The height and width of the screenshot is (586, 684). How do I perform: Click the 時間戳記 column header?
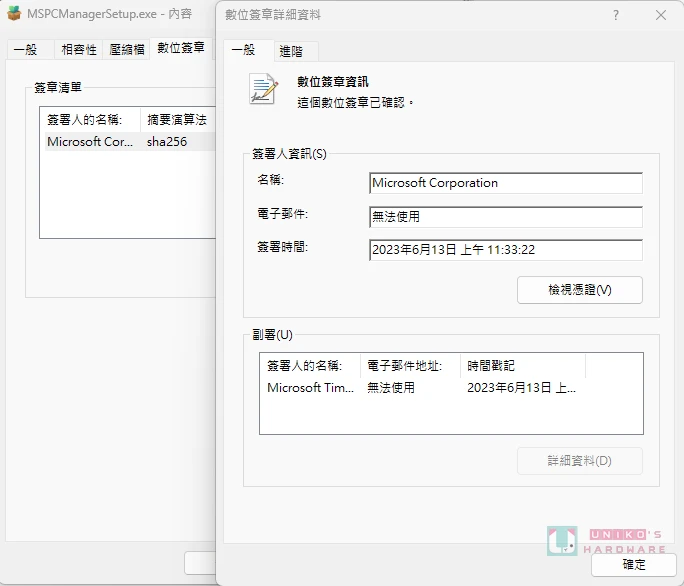pyautogui.click(x=523, y=366)
